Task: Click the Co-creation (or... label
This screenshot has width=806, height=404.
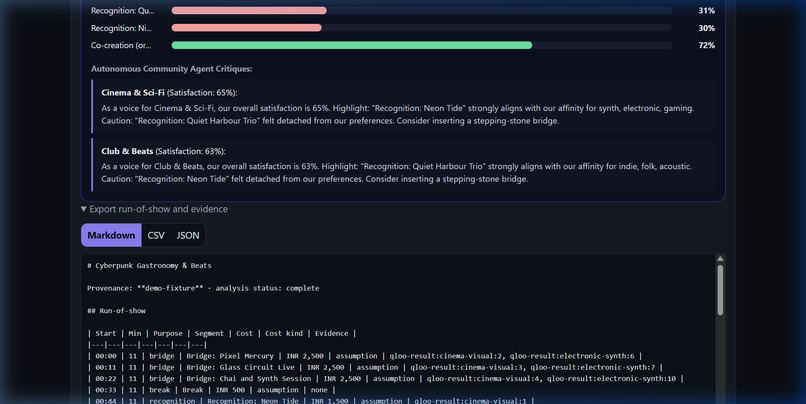Action: tap(121, 45)
